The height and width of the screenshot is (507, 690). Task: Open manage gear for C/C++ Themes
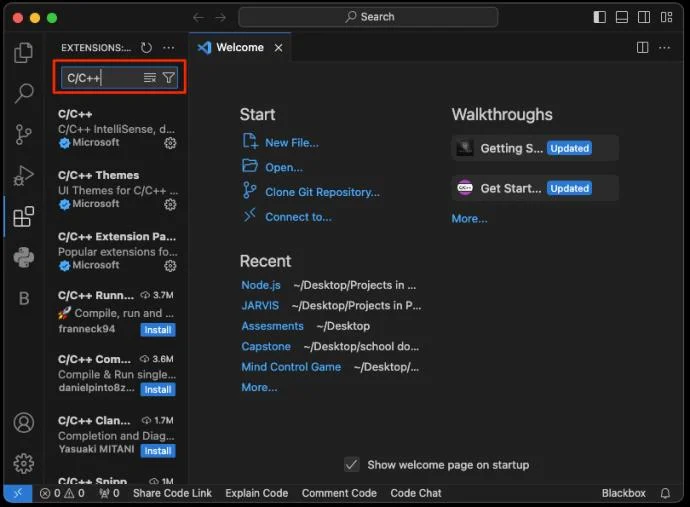(170, 205)
